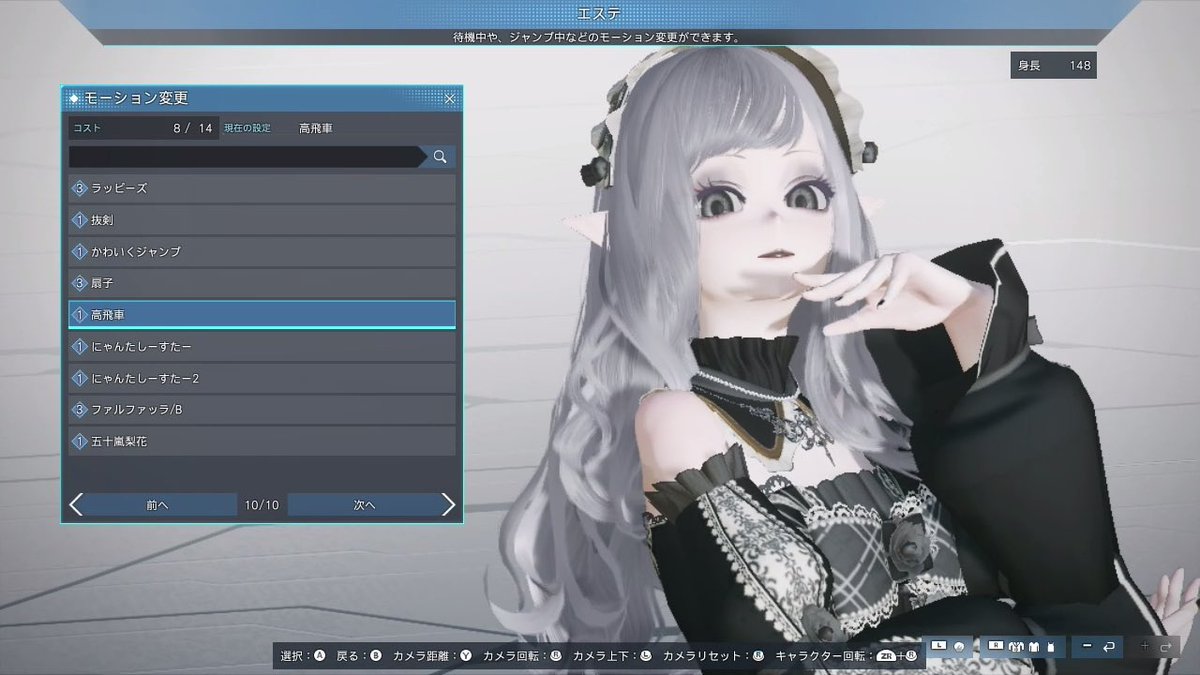This screenshot has width=1200, height=675.
Task: Select the 扇子 motion entry
Action: 262,283
